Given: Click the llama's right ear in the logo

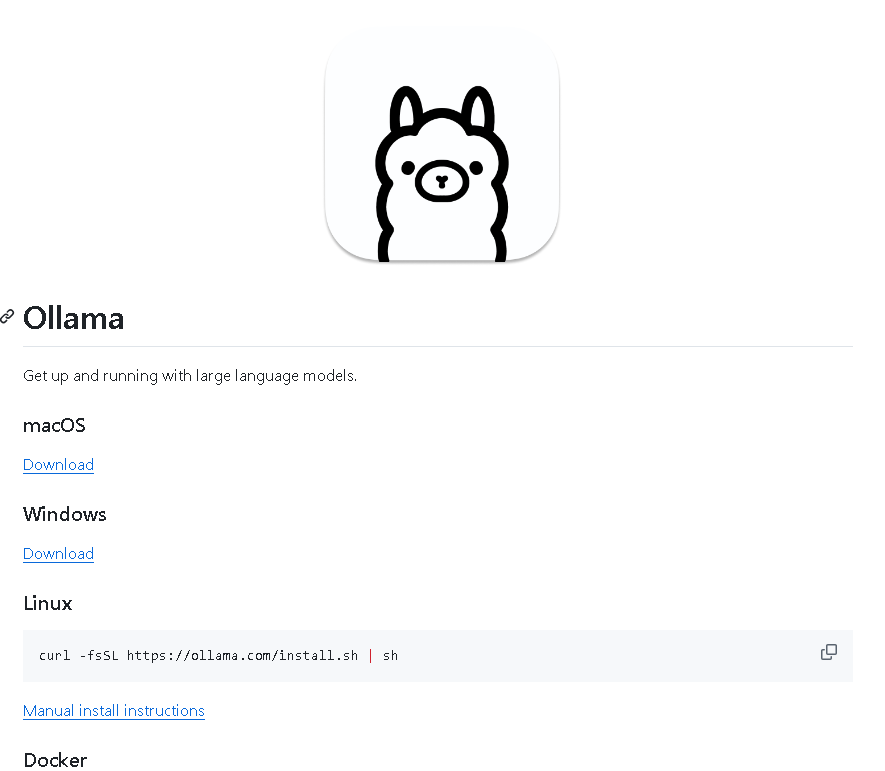Looking at the screenshot, I should (x=478, y=112).
